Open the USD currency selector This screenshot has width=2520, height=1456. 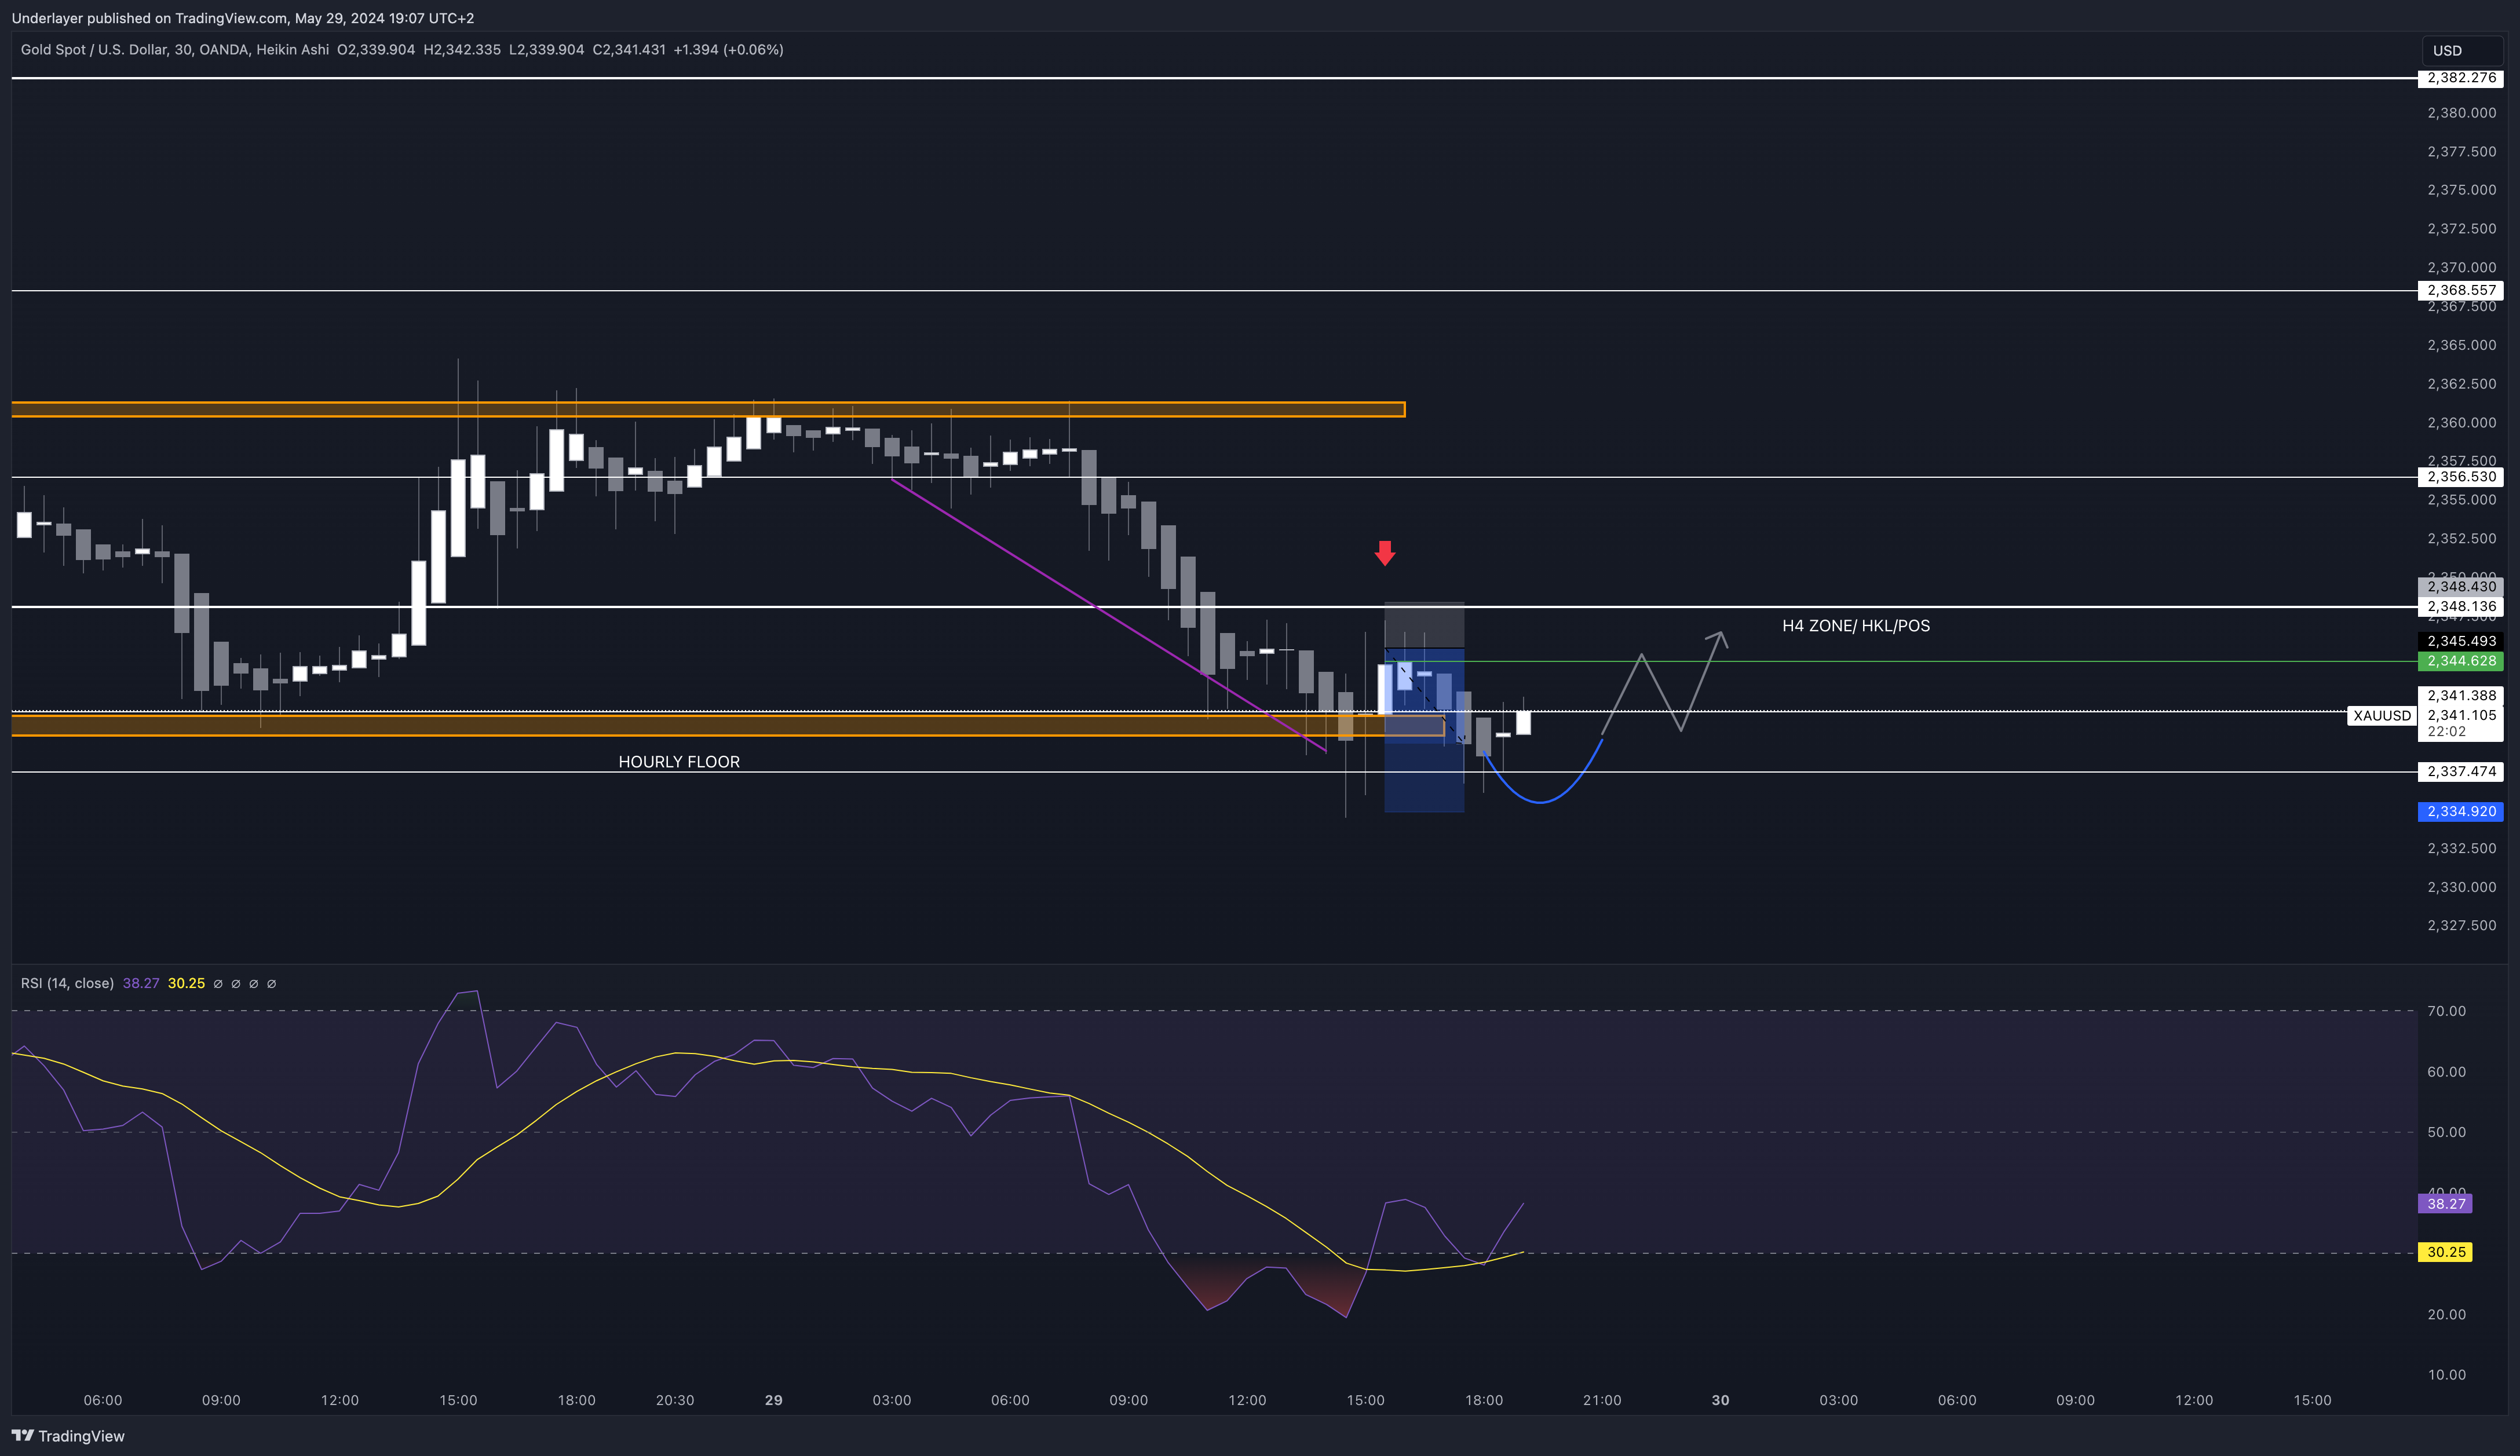2461,50
